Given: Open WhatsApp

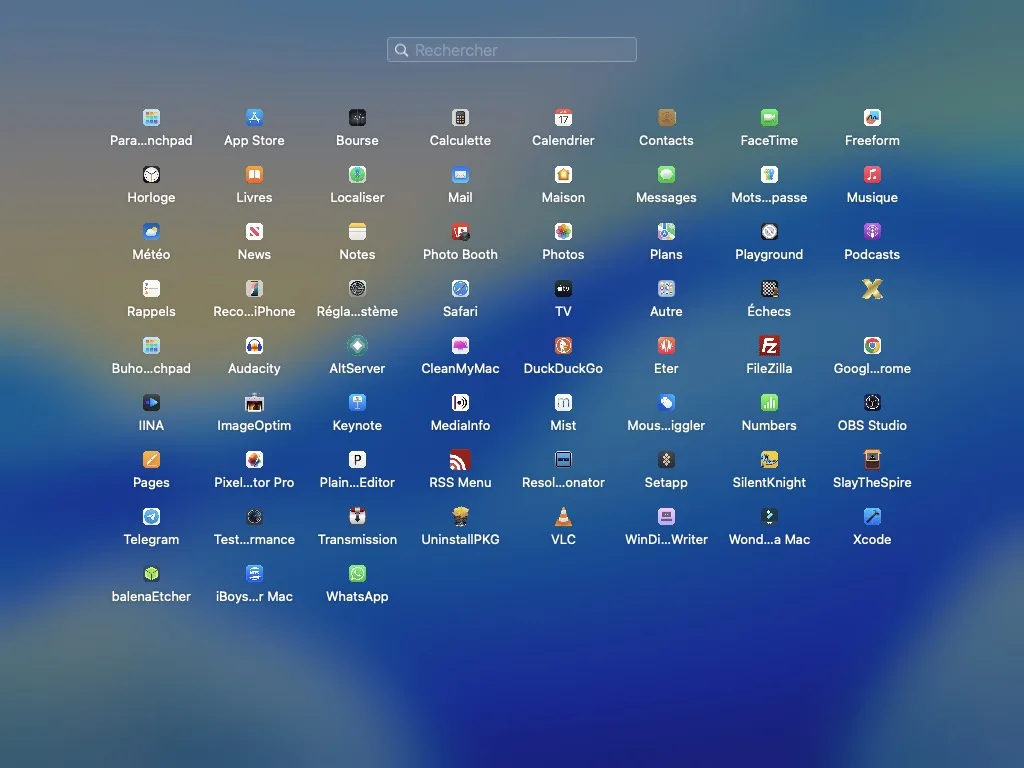Looking at the screenshot, I should click(x=357, y=574).
